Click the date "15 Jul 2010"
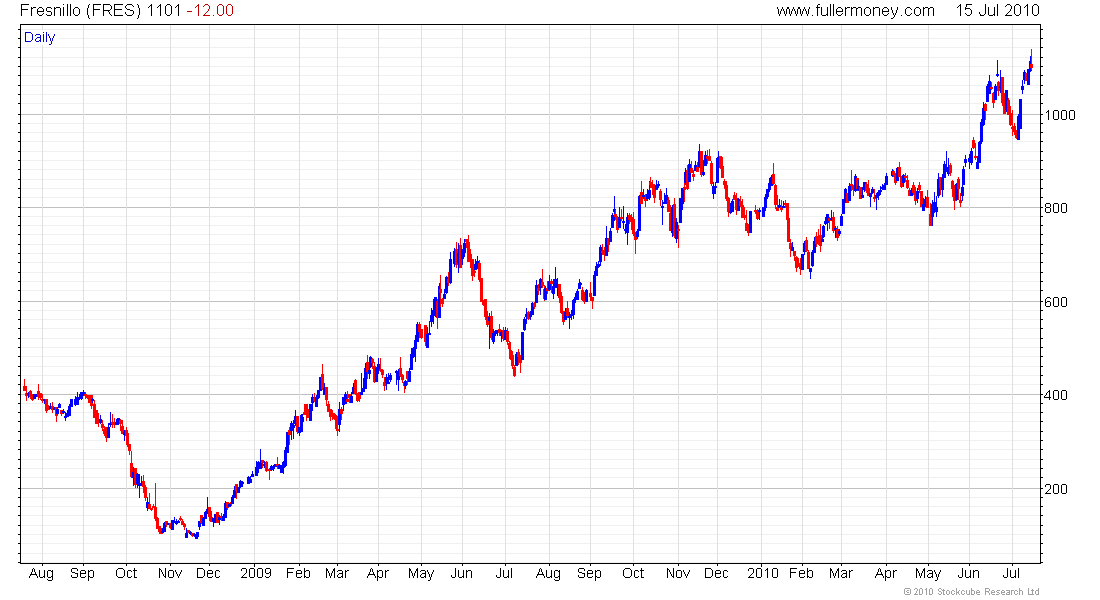Viewport: 1100px width, 600px height. coord(998,11)
